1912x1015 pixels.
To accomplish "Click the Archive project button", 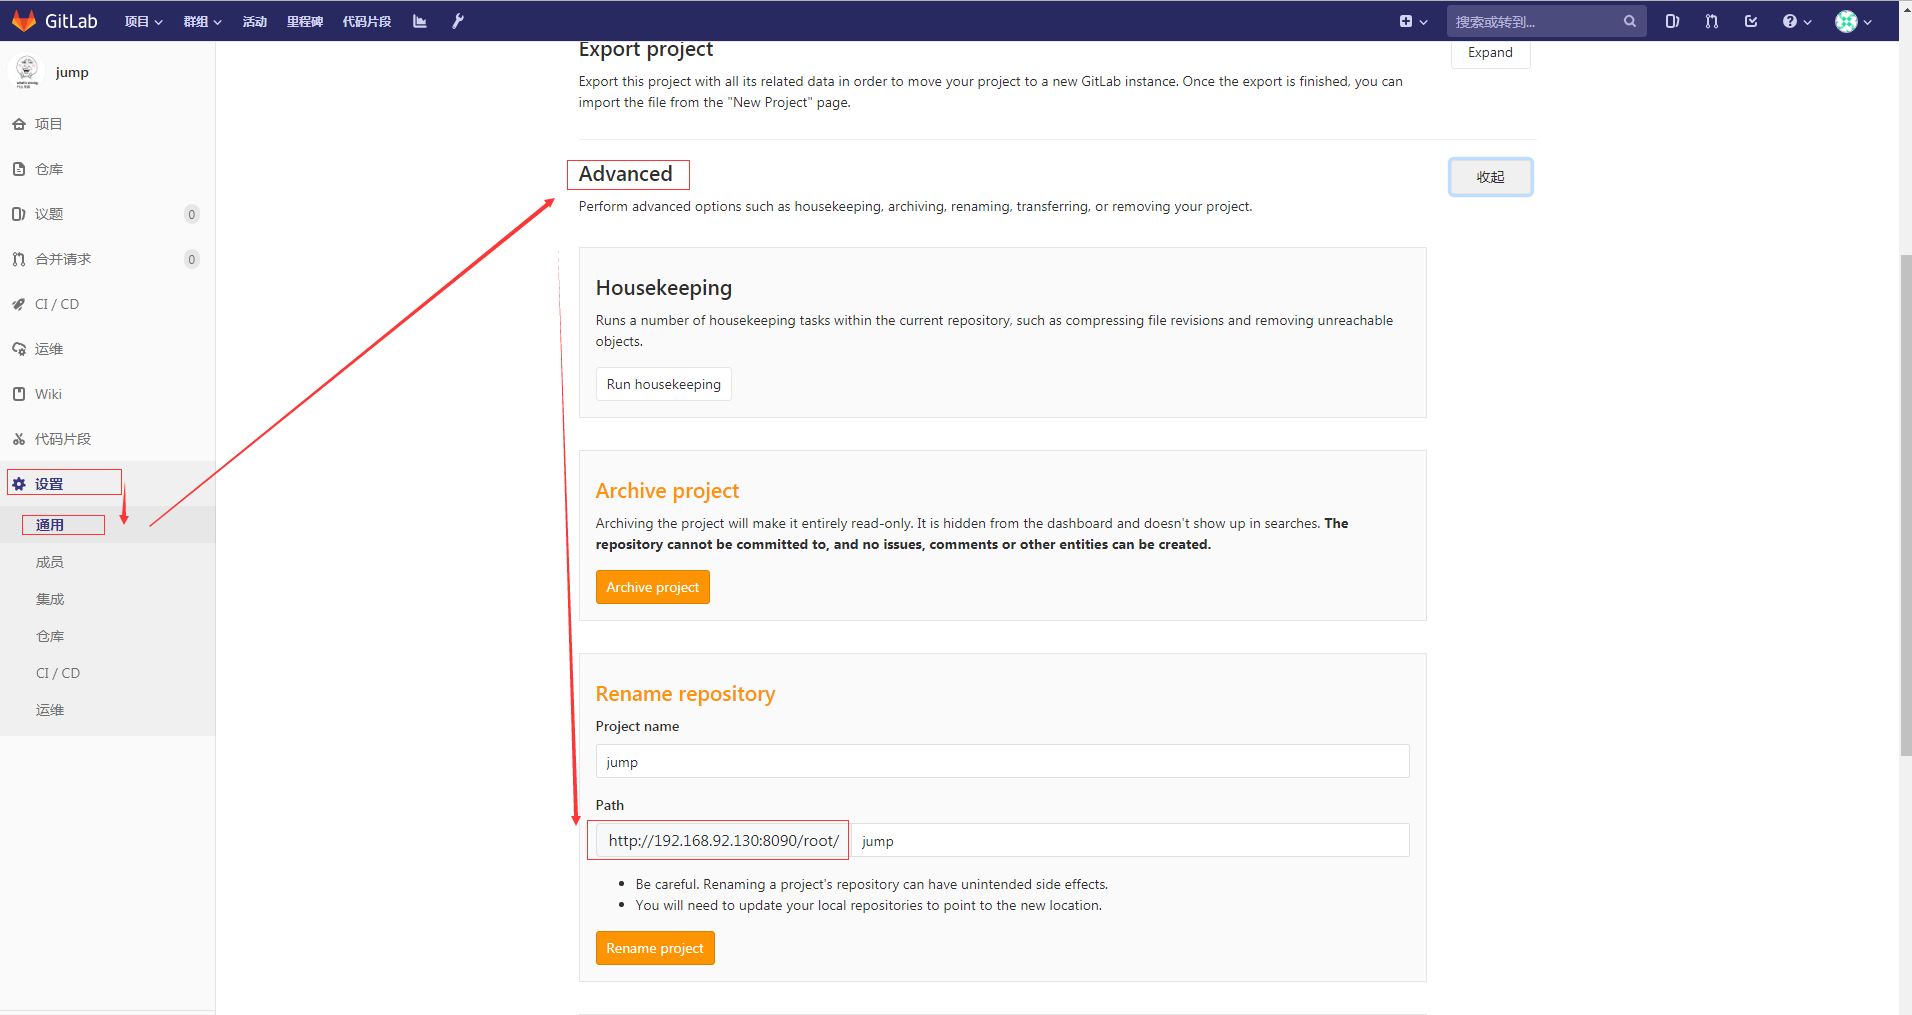I will click(652, 586).
